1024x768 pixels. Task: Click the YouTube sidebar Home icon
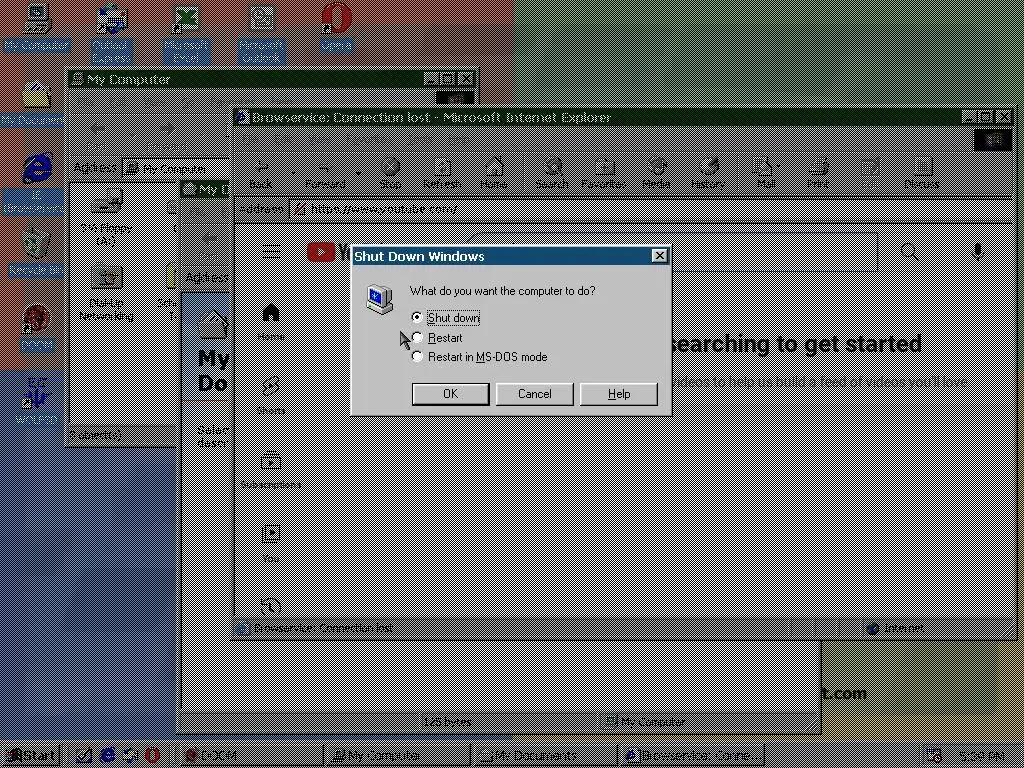click(x=271, y=313)
